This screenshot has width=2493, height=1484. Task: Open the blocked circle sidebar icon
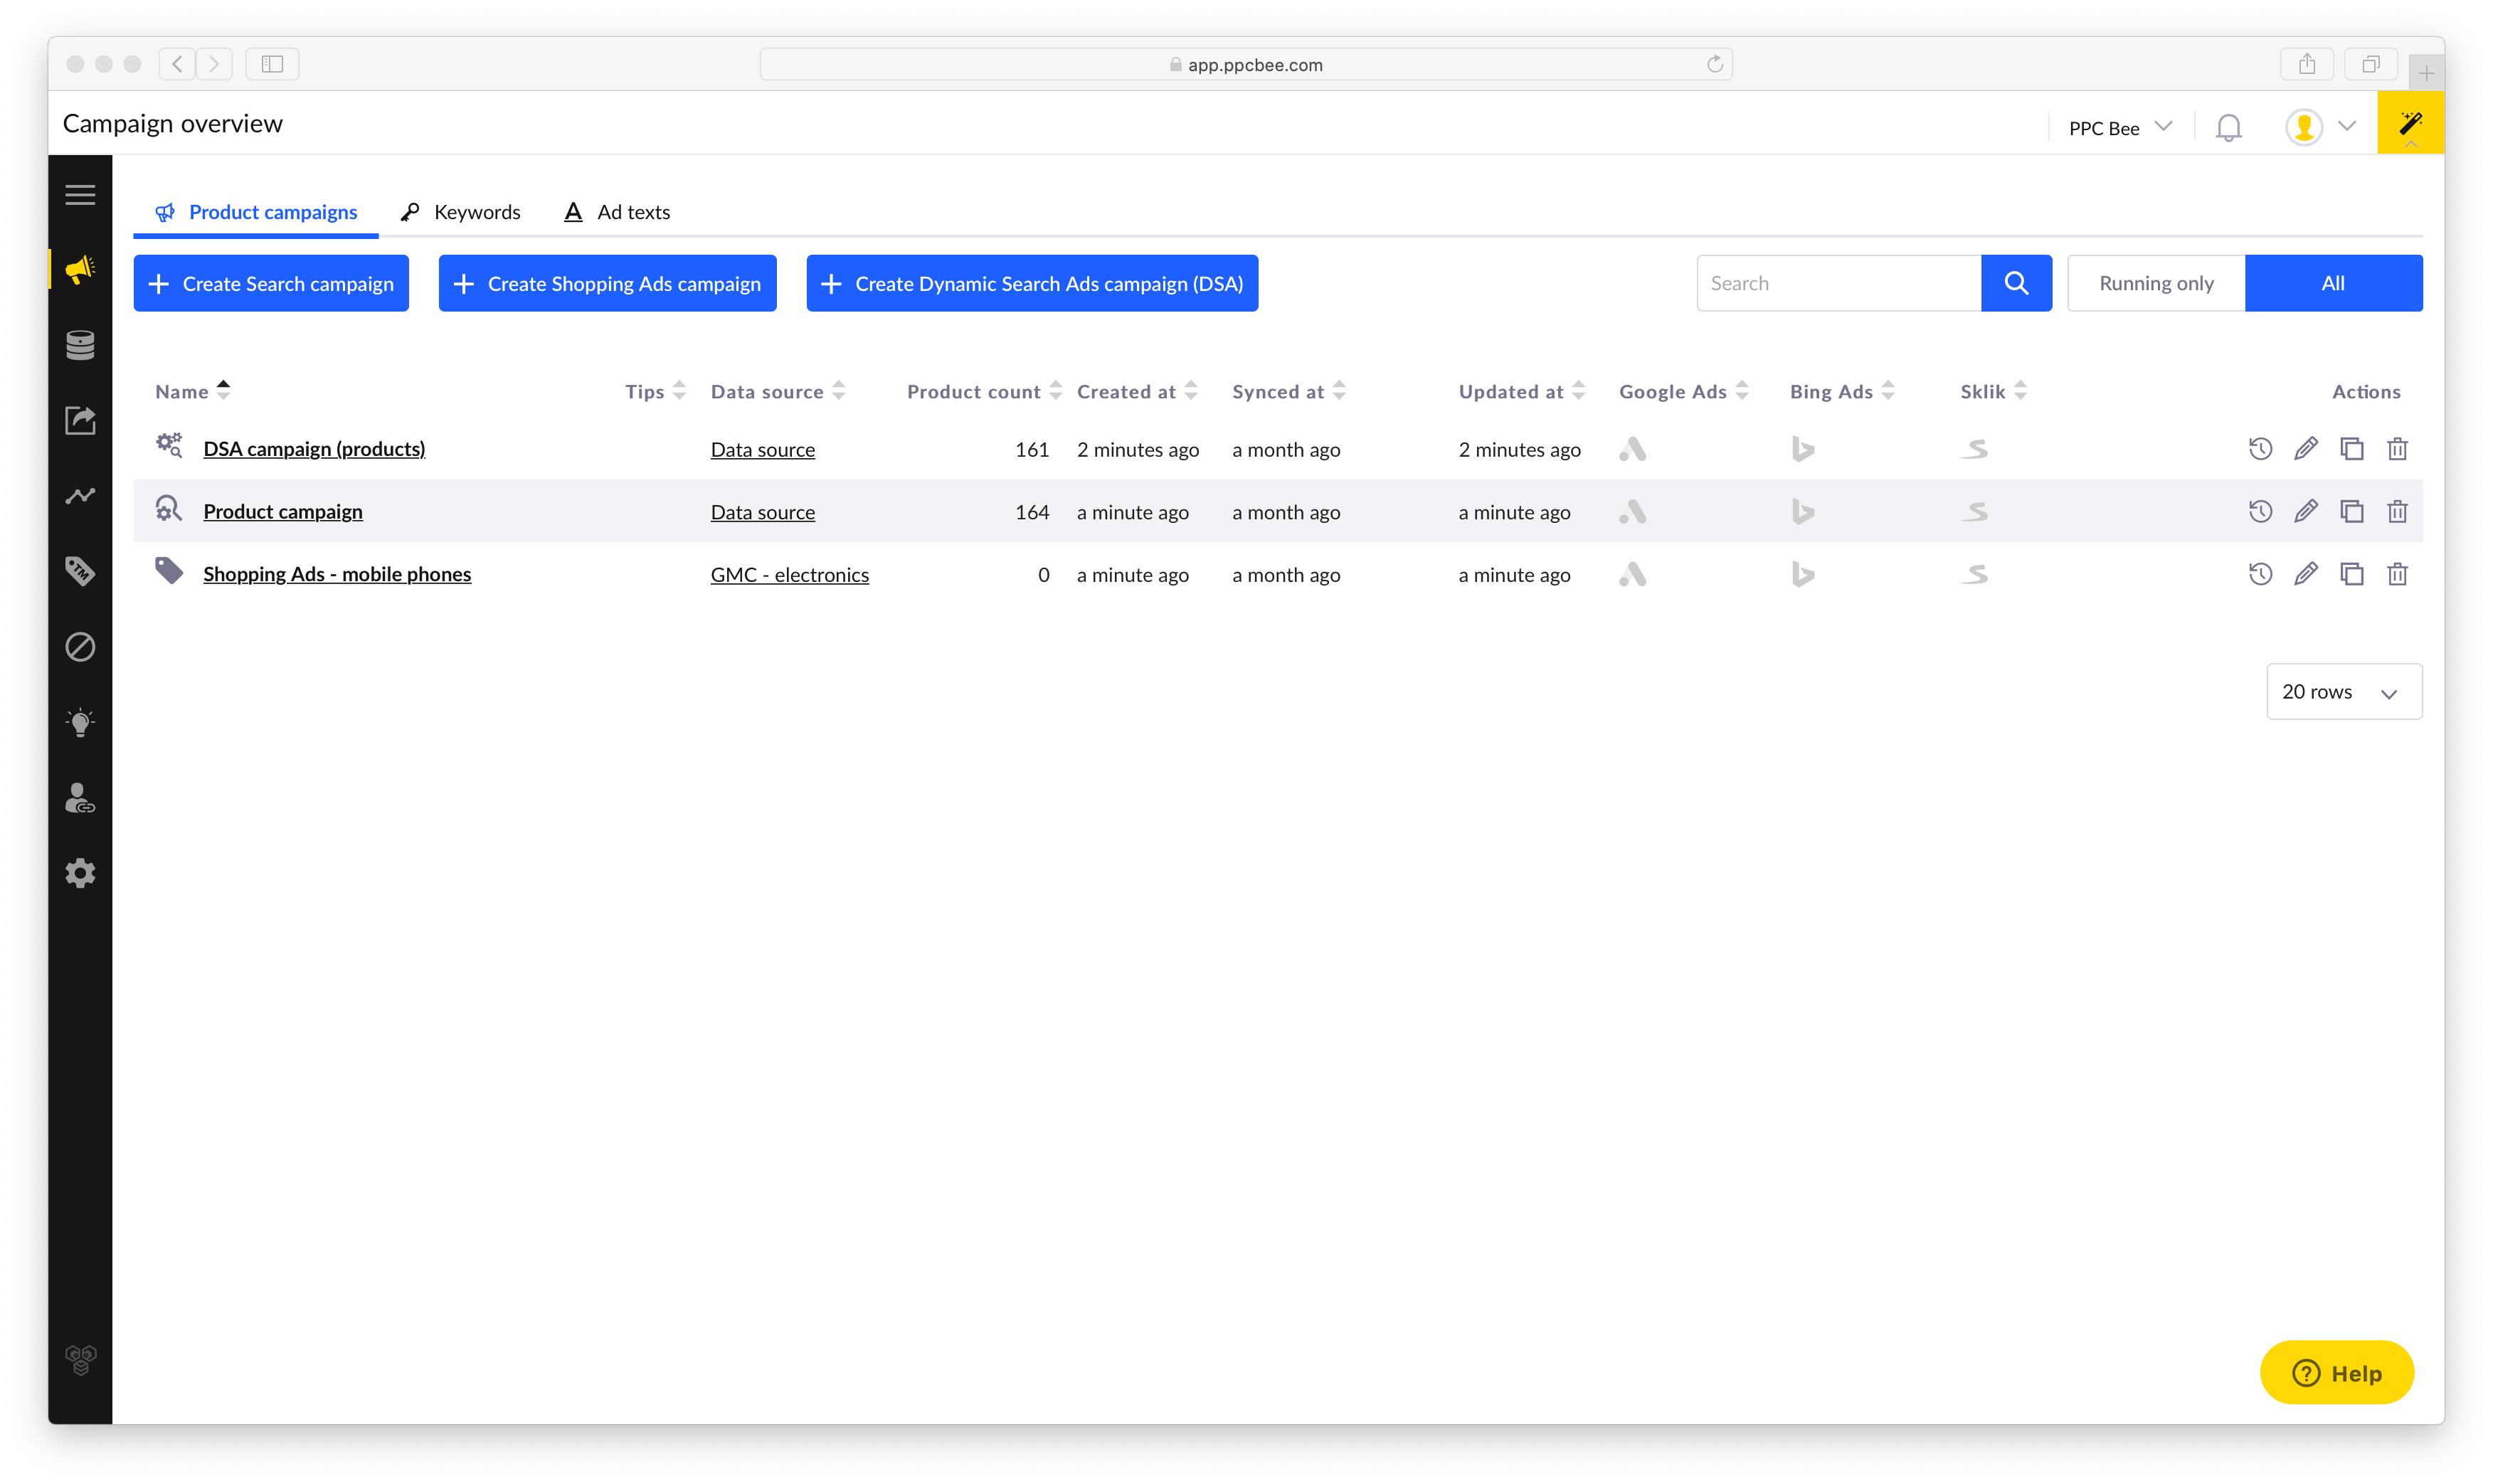click(80, 647)
